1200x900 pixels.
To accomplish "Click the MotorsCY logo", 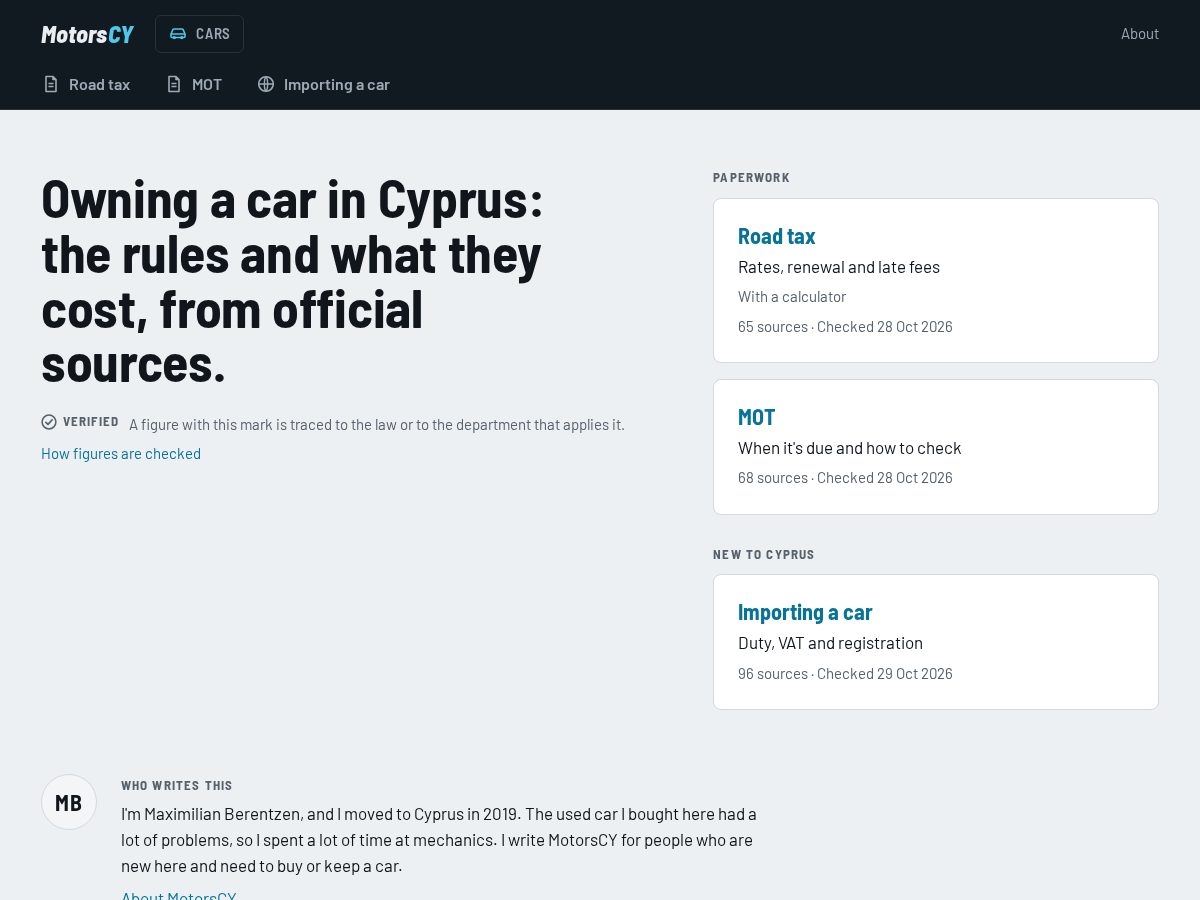I will pyautogui.click(x=87, y=34).
